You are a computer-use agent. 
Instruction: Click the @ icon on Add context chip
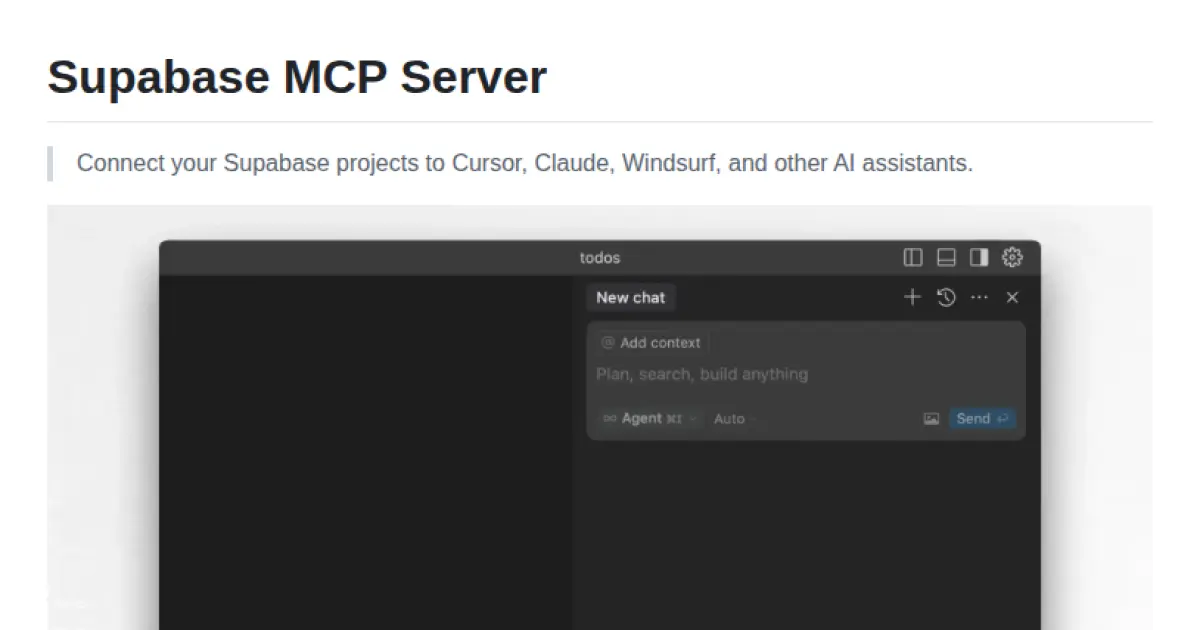(608, 342)
